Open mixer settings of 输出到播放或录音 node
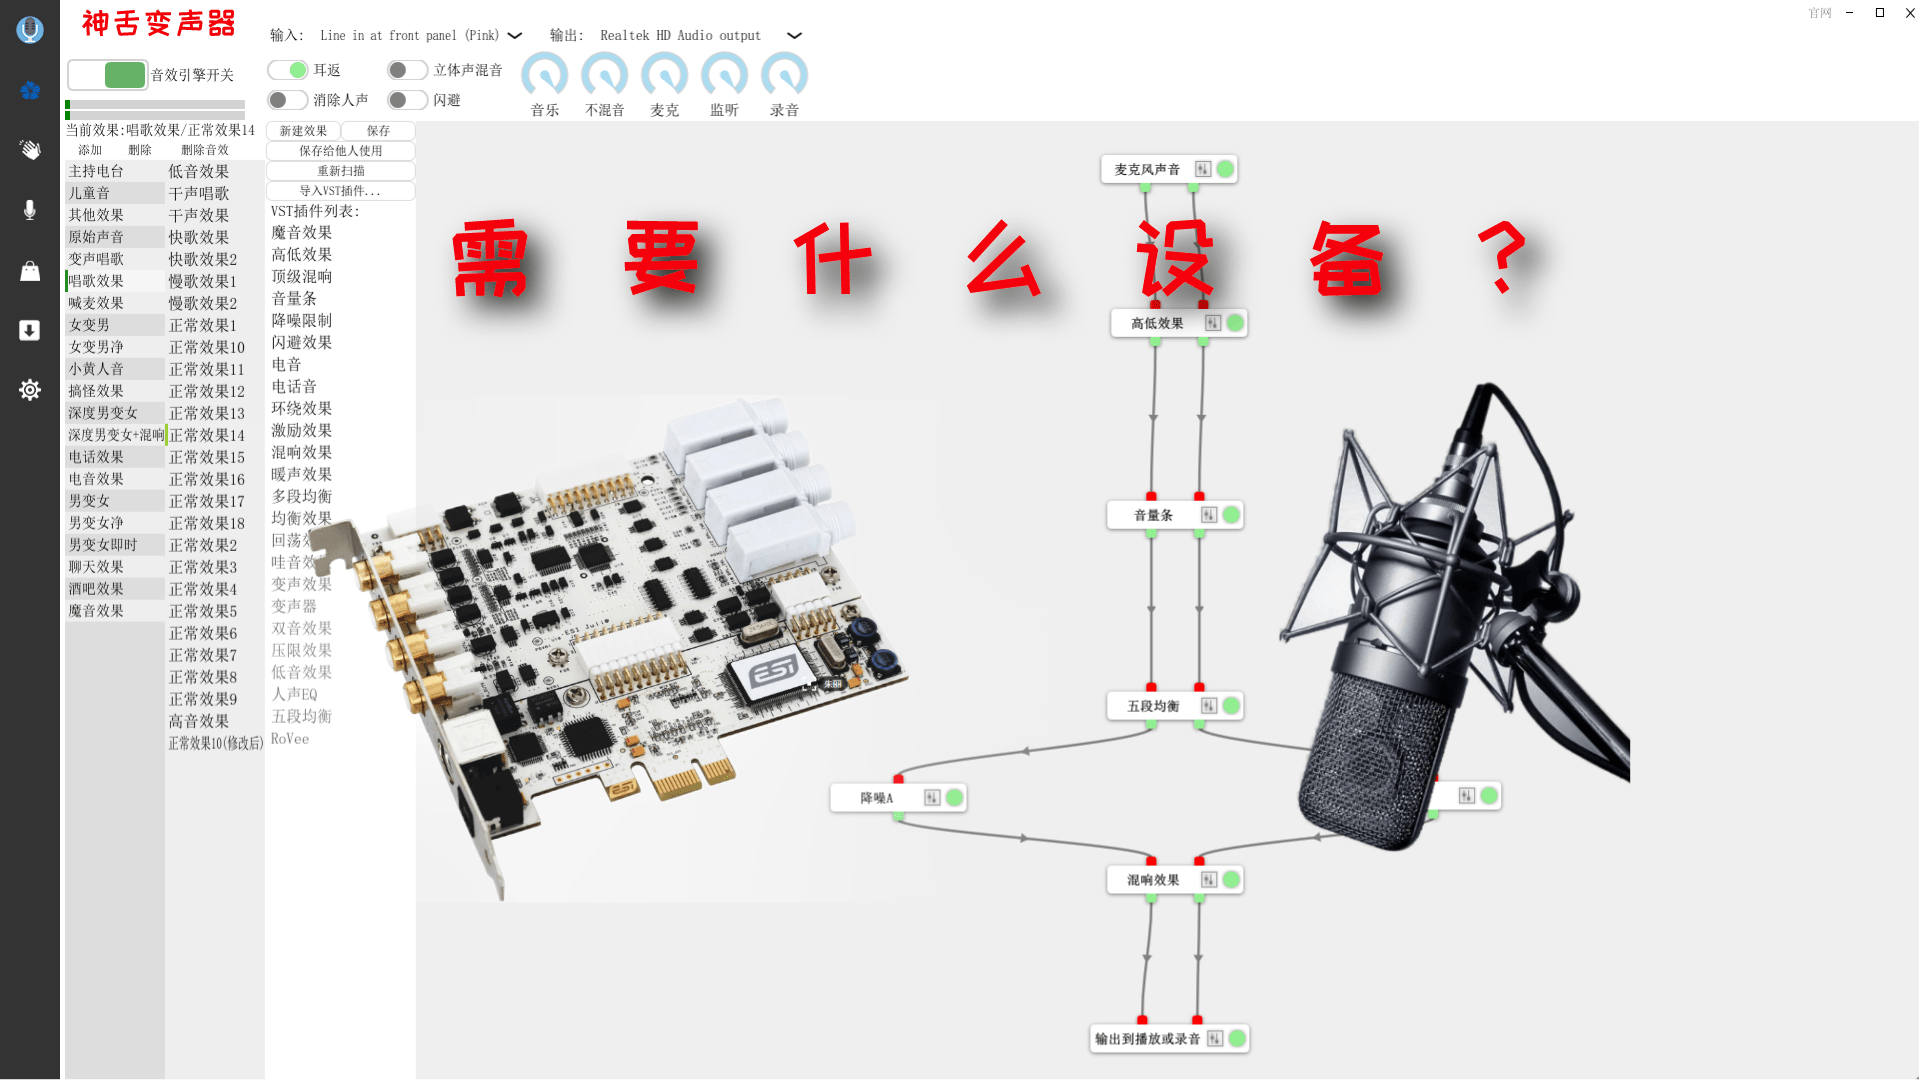Image resolution: width=1920 pixels, height=1080 pixels. click(x=1215, y=1039)
